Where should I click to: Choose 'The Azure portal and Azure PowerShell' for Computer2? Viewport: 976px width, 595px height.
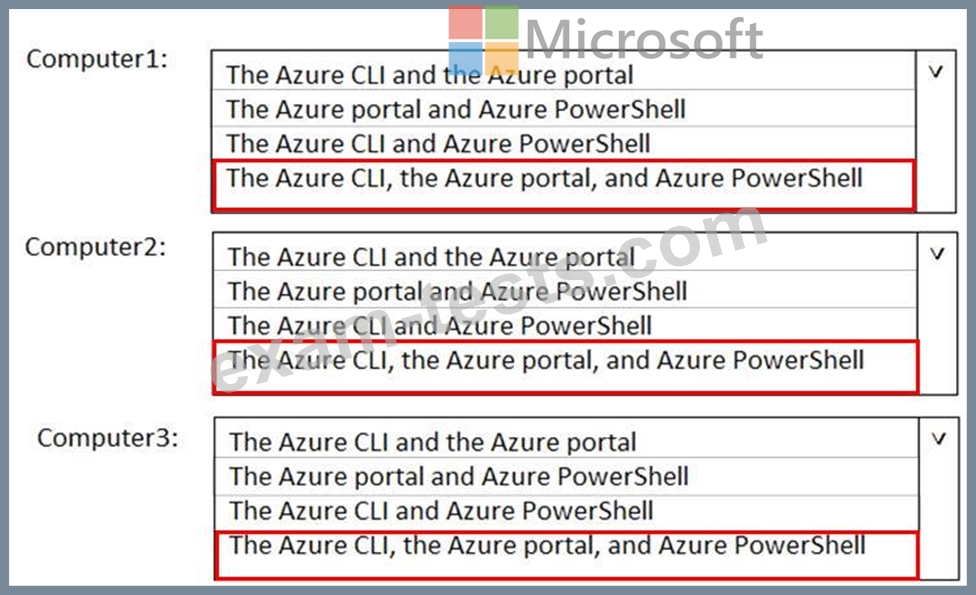(x=457, y=291)
